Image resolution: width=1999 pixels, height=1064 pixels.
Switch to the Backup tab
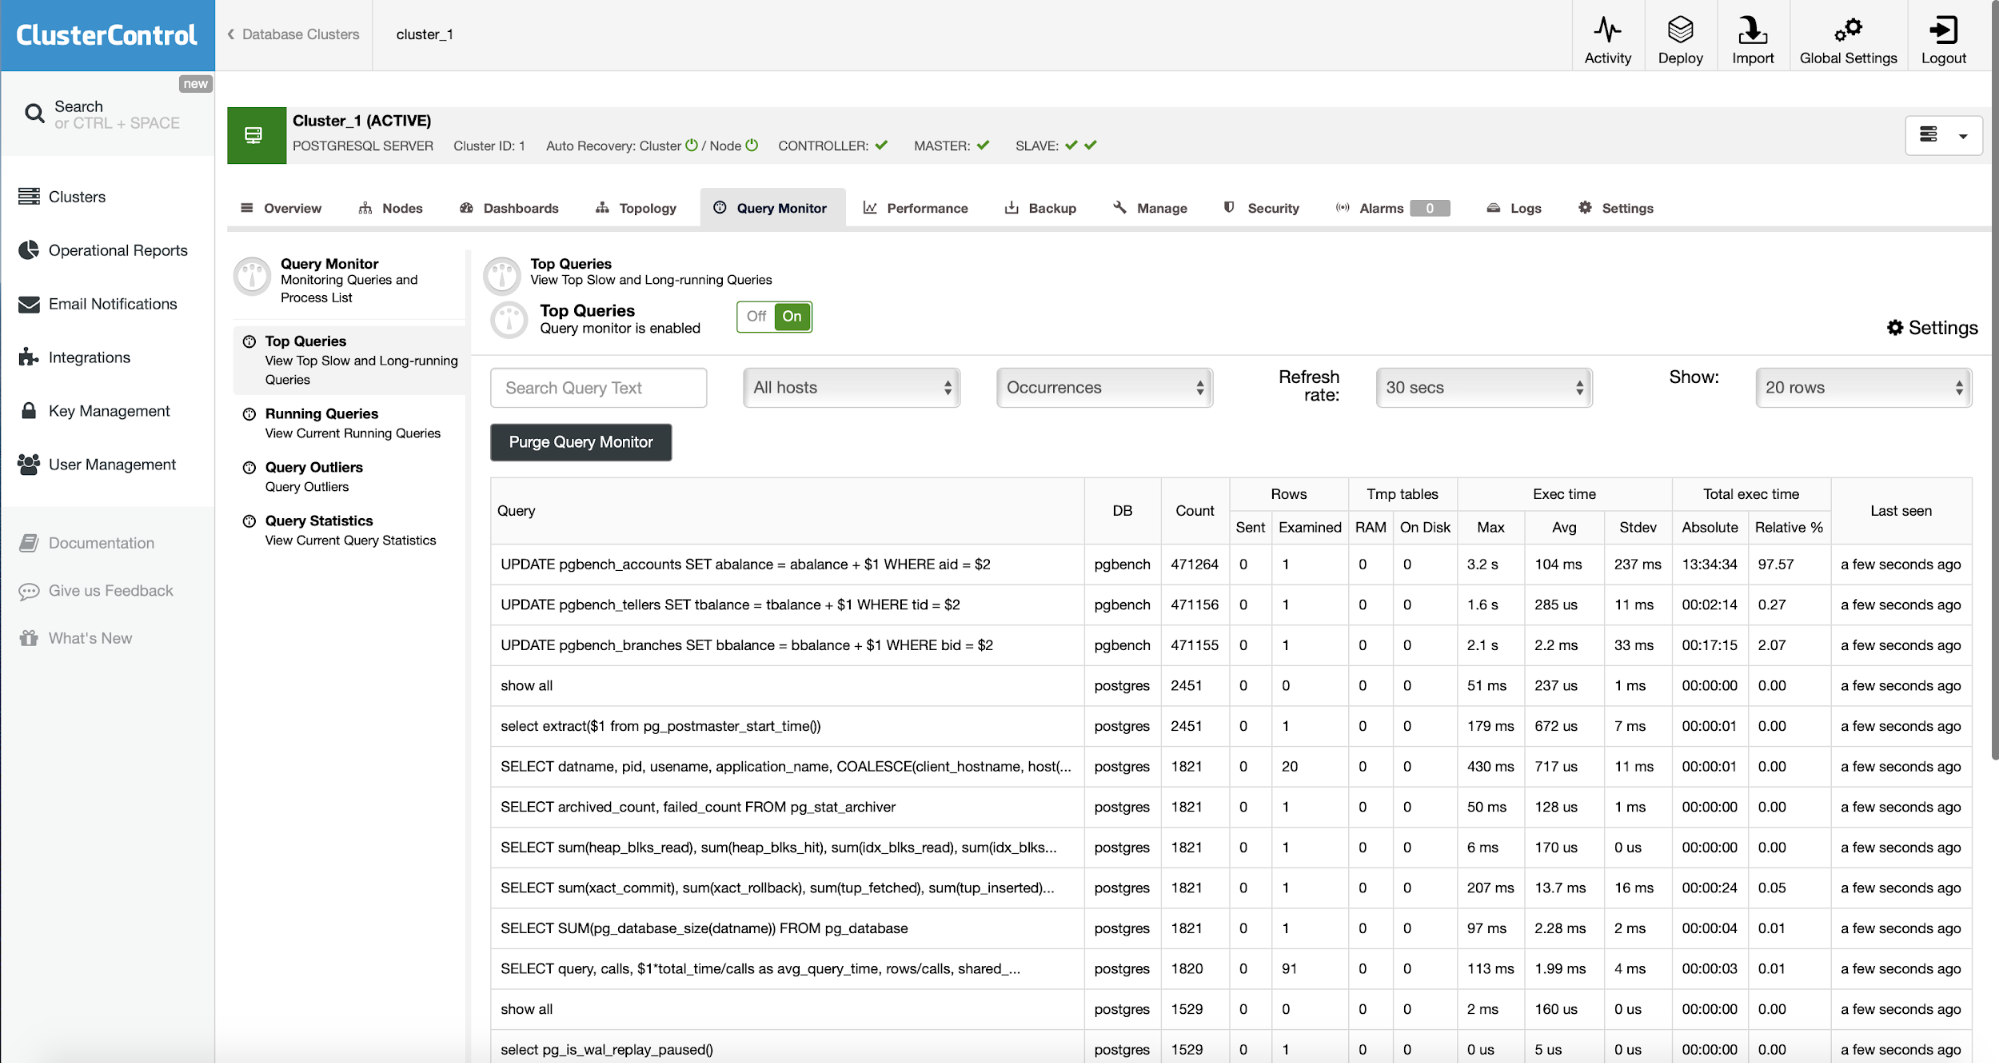[x=1040, y=208]
